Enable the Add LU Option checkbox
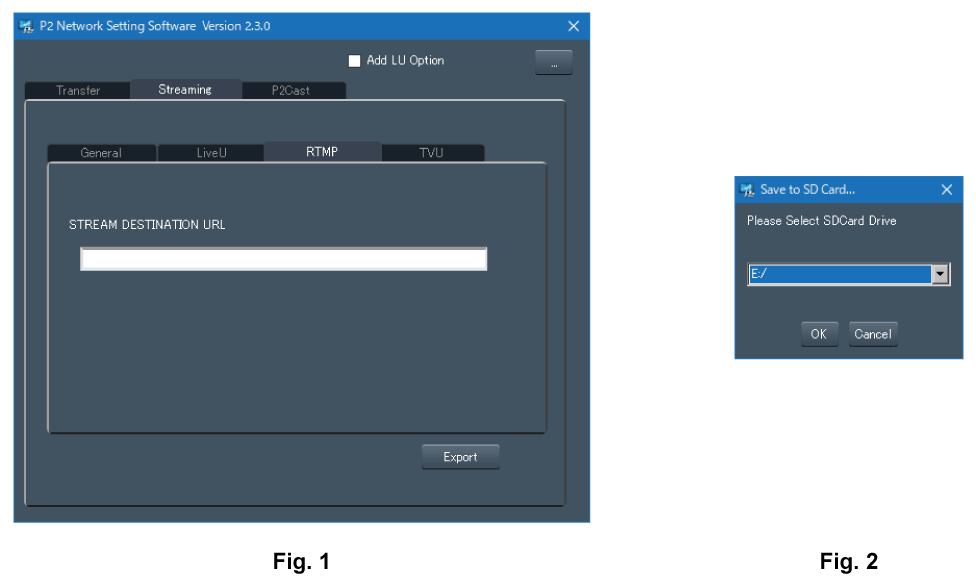 (354, 61)
